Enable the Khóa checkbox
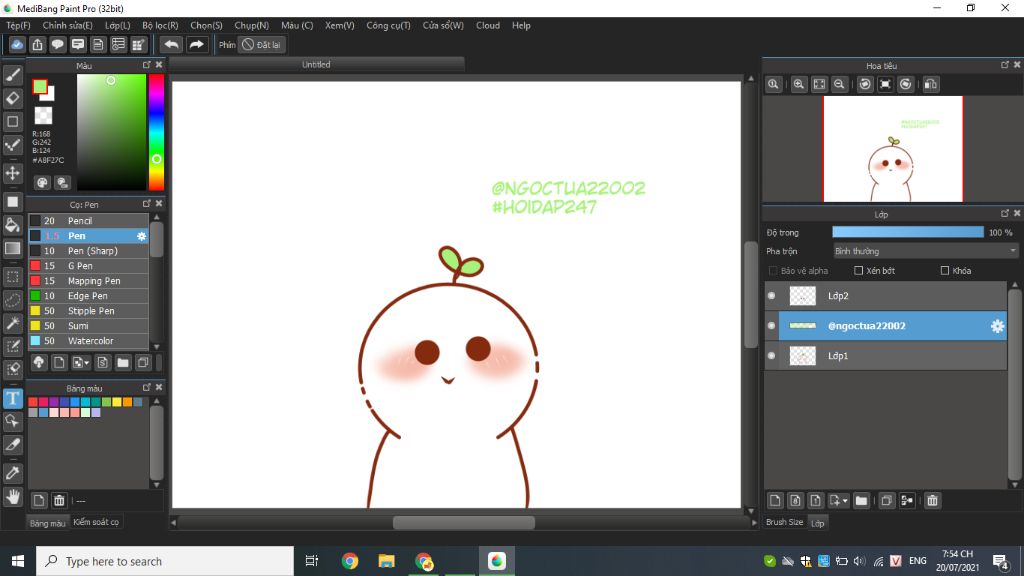The height and width of the screenshot is (576, 1024). click(944, 270)
